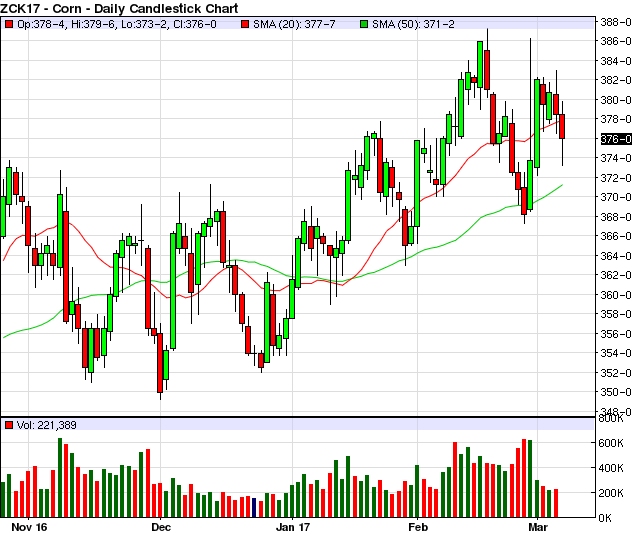Viewport: 640px width, 536px height.
Task: Click the 364-0 price axis label
Action: (x=616, y=256)
